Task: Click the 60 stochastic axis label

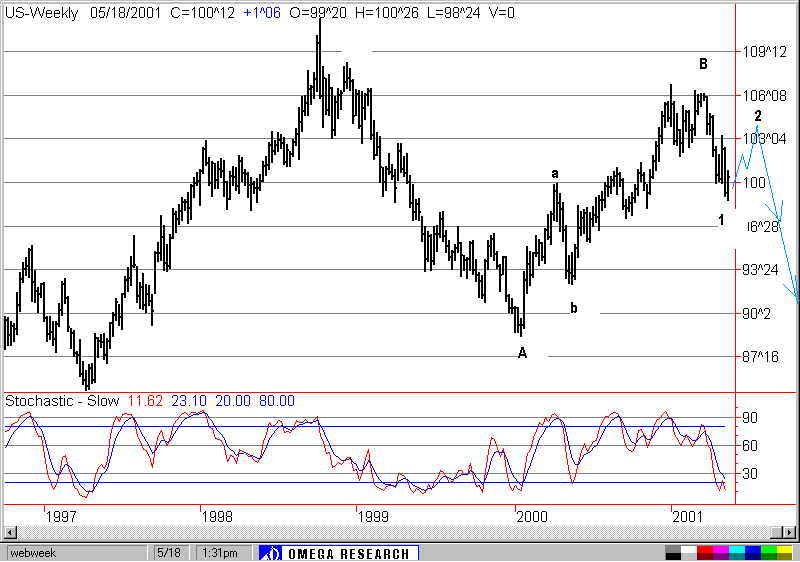Action: 750,446
